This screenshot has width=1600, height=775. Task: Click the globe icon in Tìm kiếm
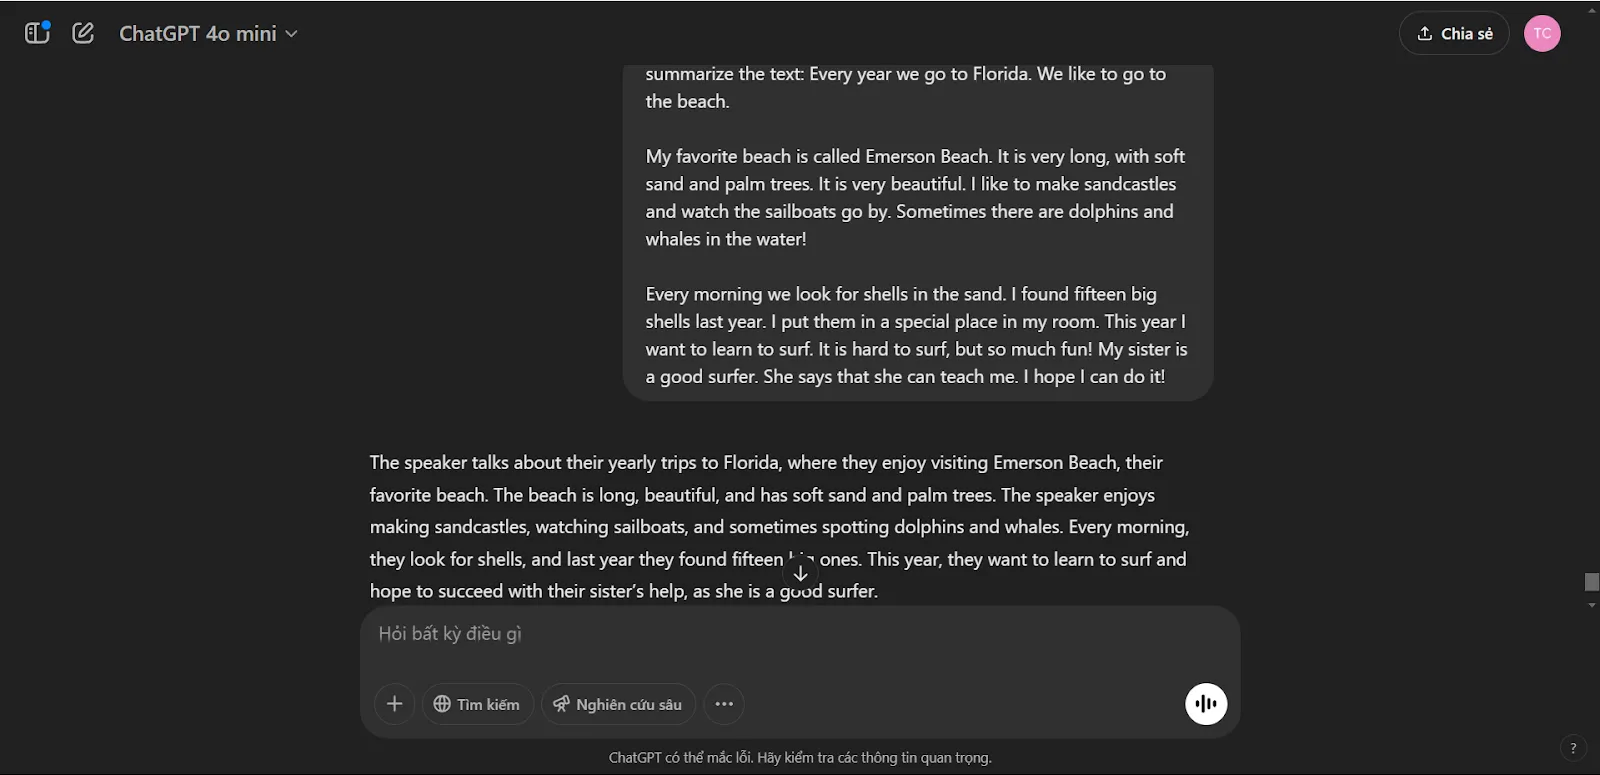pyautogui.click(x=442, y=704)
